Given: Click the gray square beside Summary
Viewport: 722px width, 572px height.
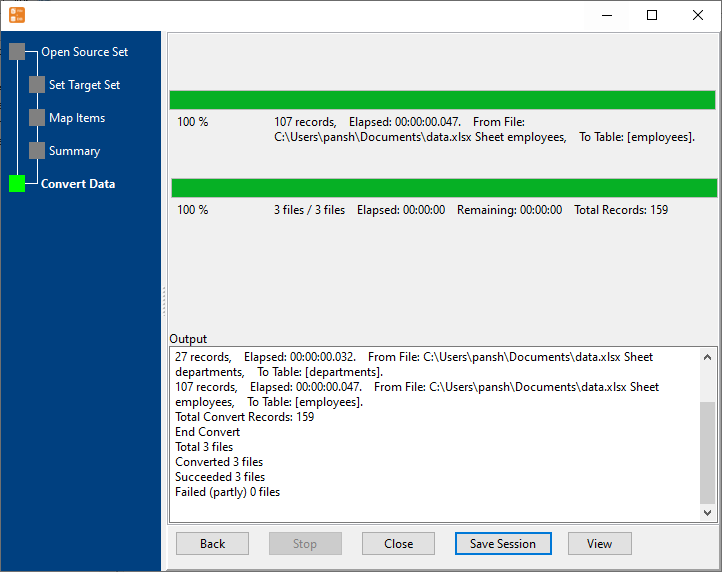Looking at the screenshot, I should (37, 151).
